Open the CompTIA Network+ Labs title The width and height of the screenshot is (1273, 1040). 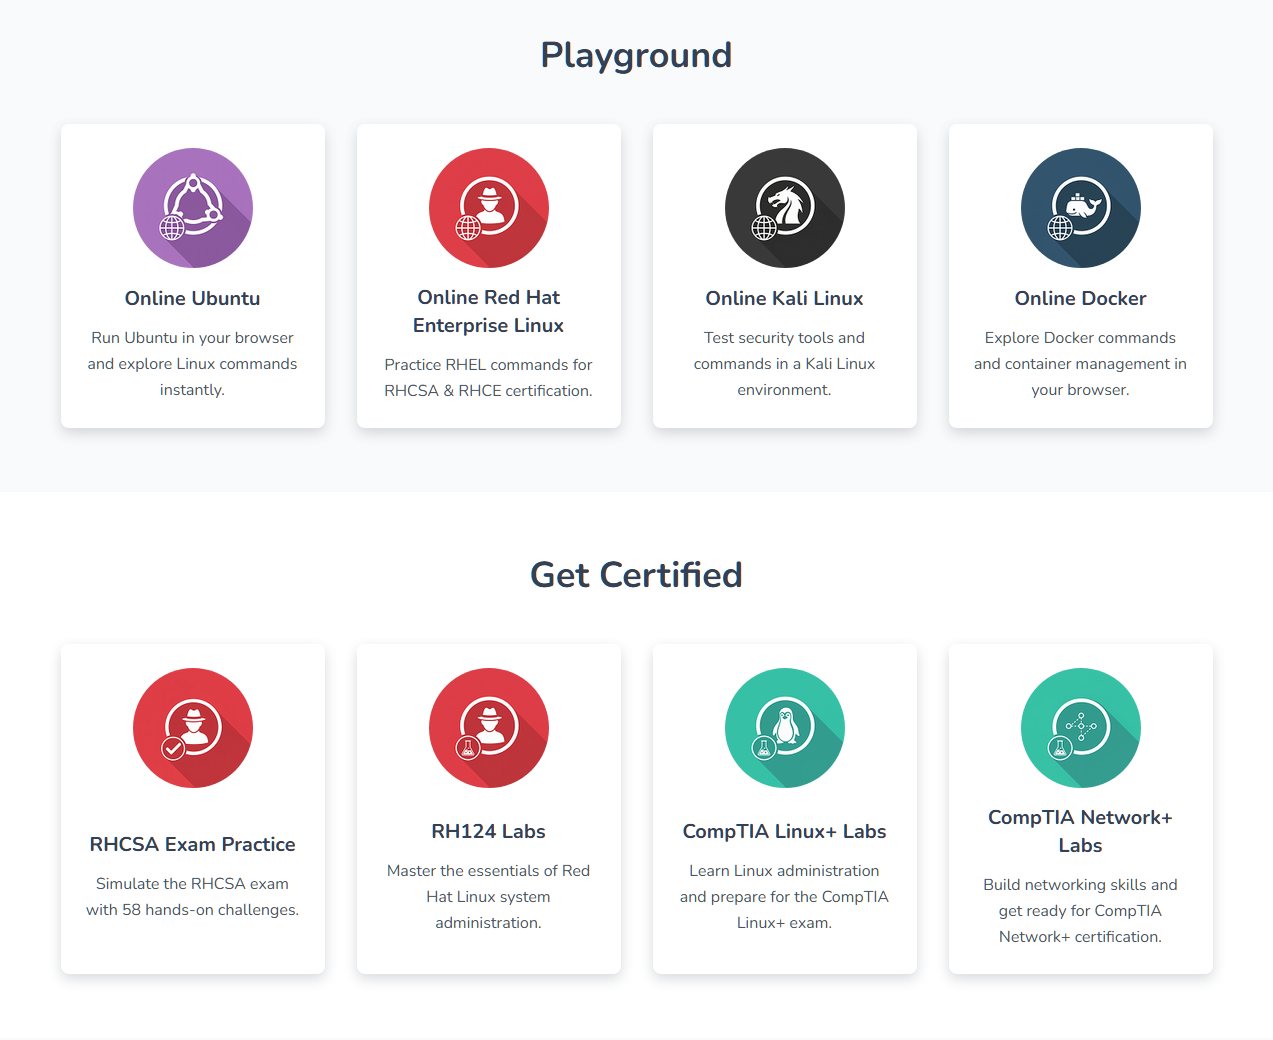click(1081, 831)
